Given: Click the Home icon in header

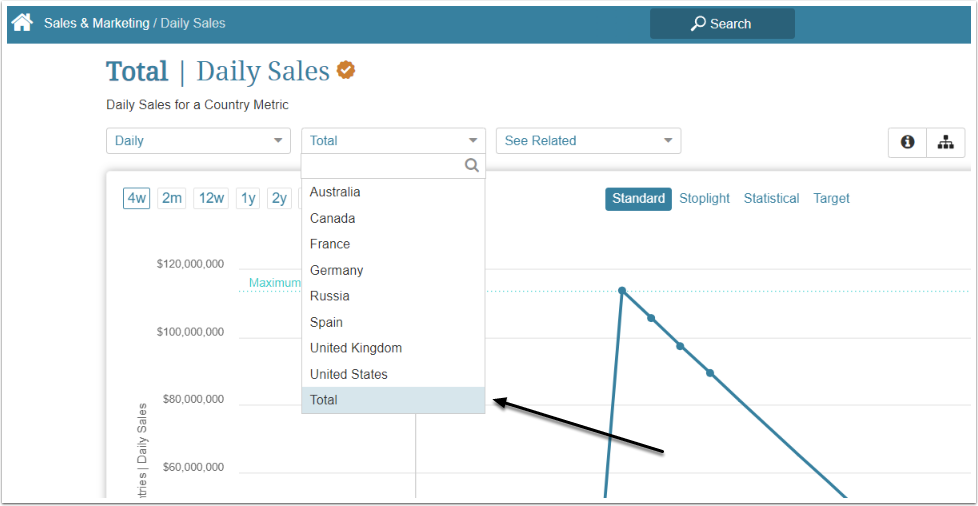Looking at the screenshot, I should point(22,22).
